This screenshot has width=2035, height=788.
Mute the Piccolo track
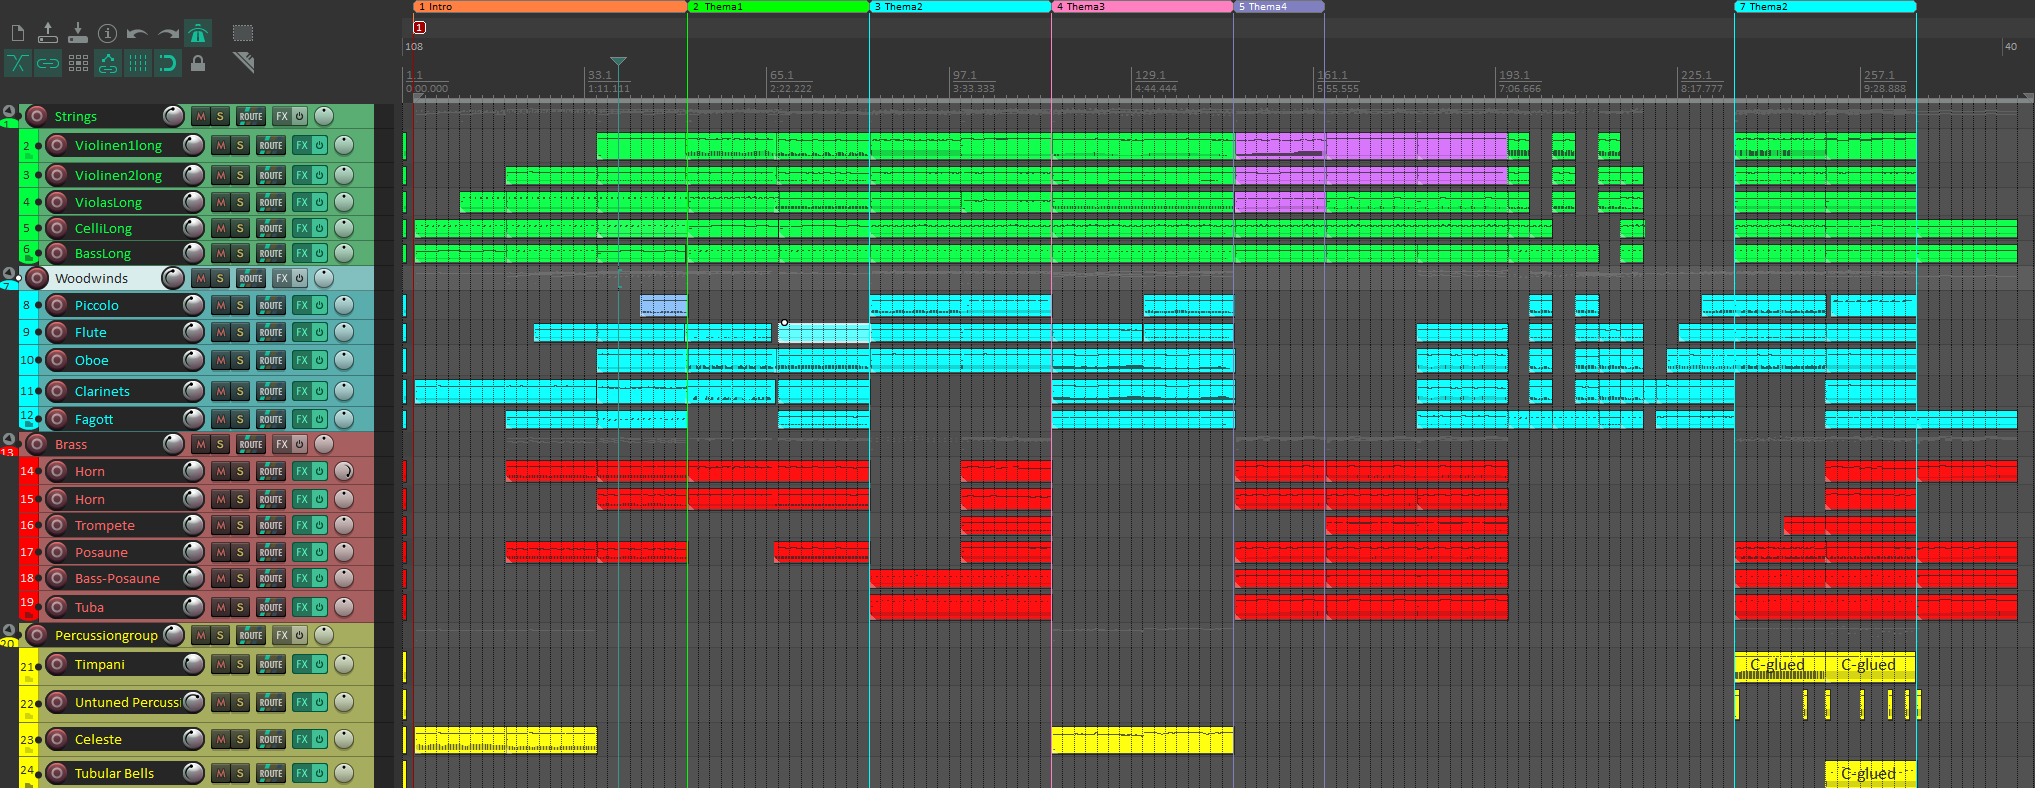point(221,305)
